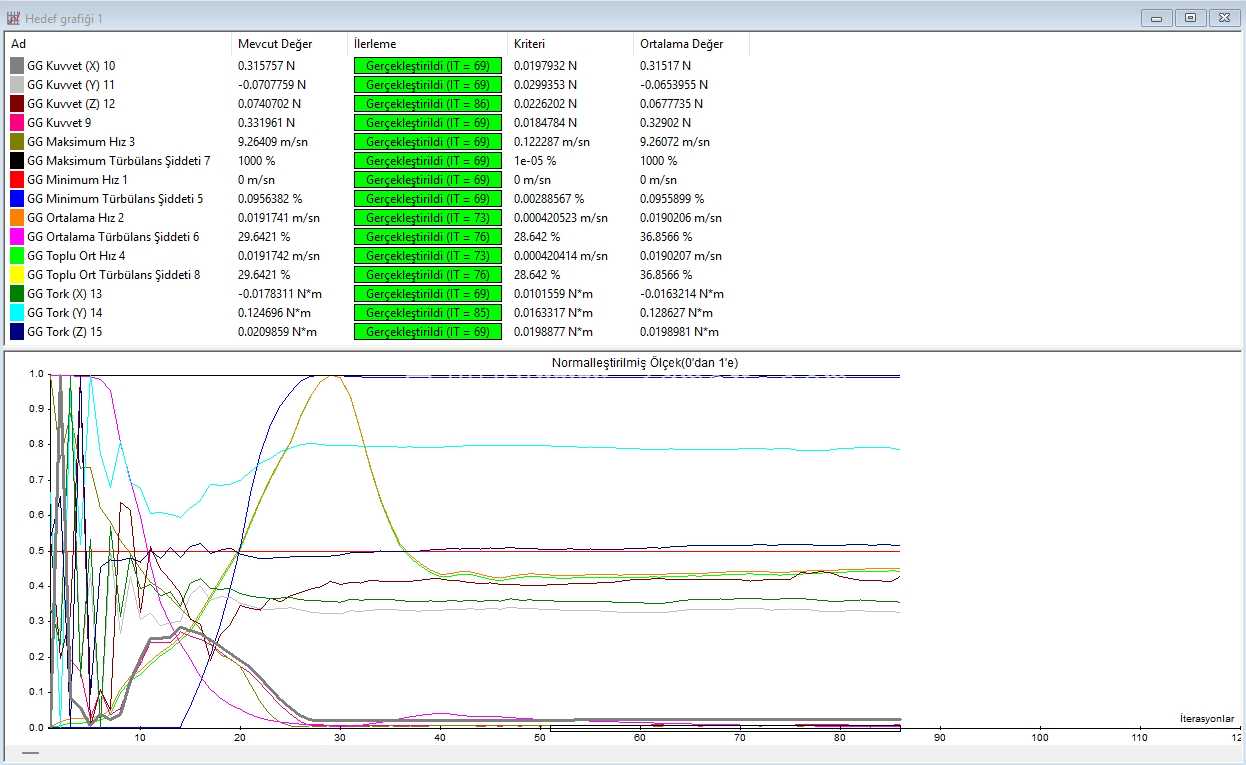Pick the cyan GG Tork (Y) 14 swatch
The width and height of the screenshot is (1246, 765).
(x=17, y=313)
